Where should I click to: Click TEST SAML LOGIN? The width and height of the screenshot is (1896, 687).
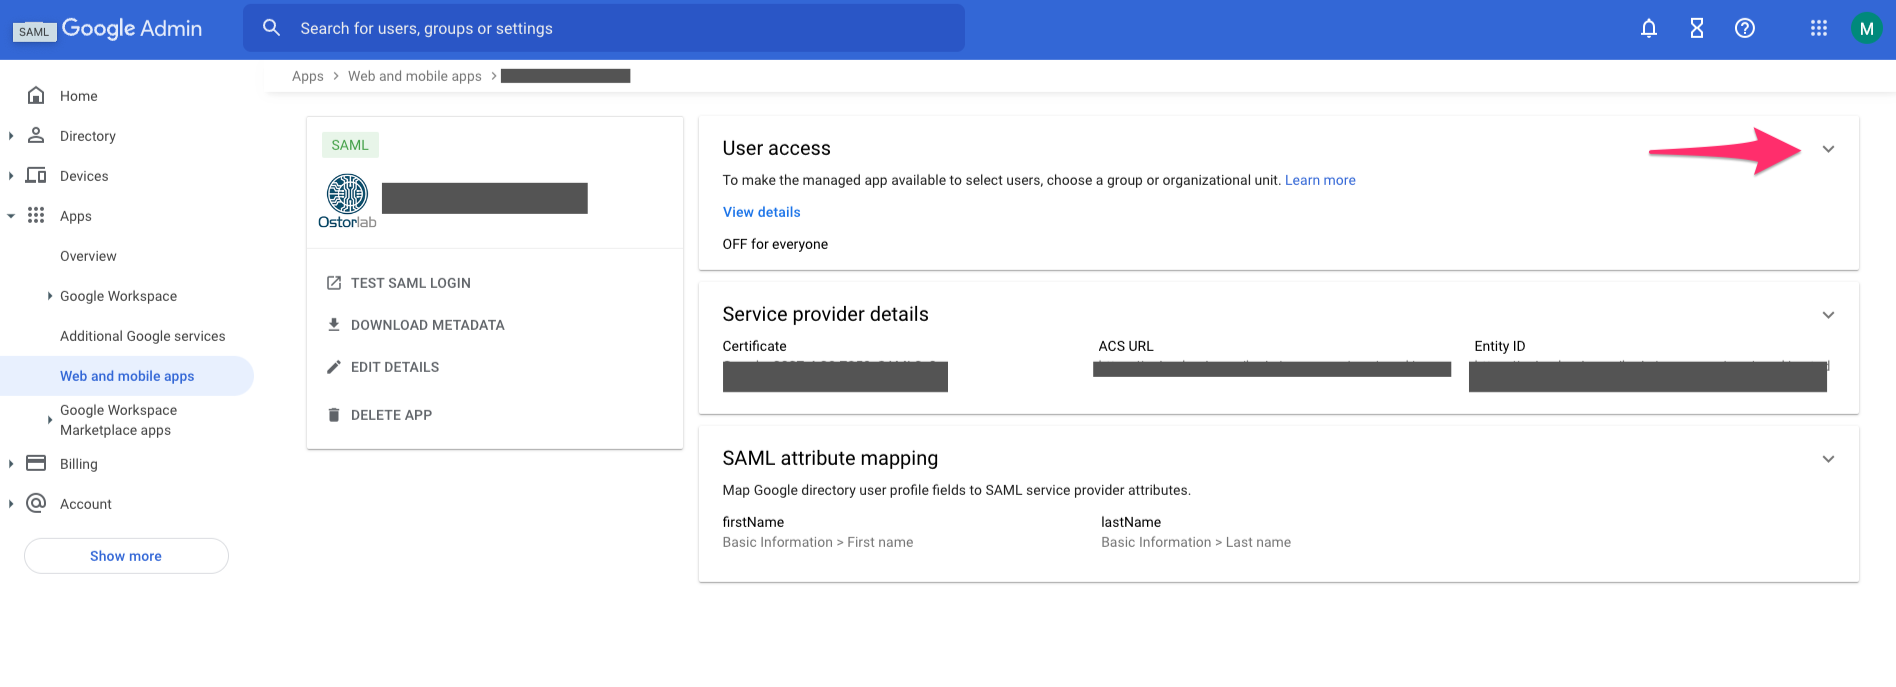(x=410, y=283)
